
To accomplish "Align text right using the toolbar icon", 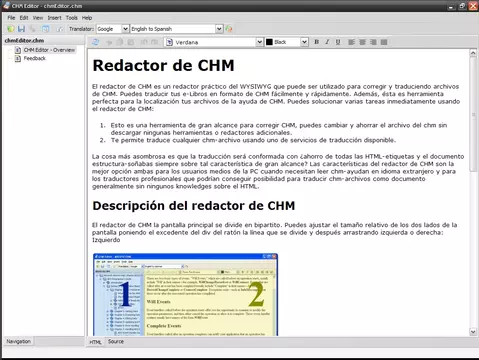I will 373,42.
